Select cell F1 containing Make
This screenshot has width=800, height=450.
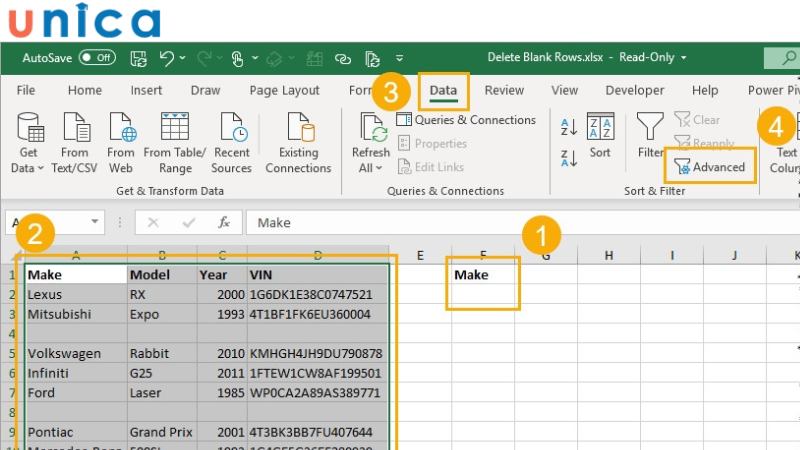483,274
